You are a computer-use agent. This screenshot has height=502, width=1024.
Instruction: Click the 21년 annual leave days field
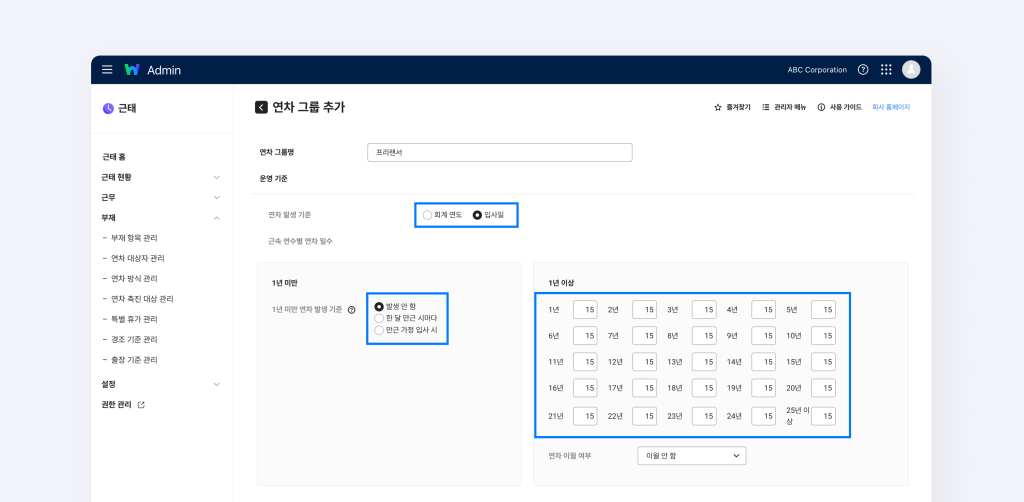[585, 416]
